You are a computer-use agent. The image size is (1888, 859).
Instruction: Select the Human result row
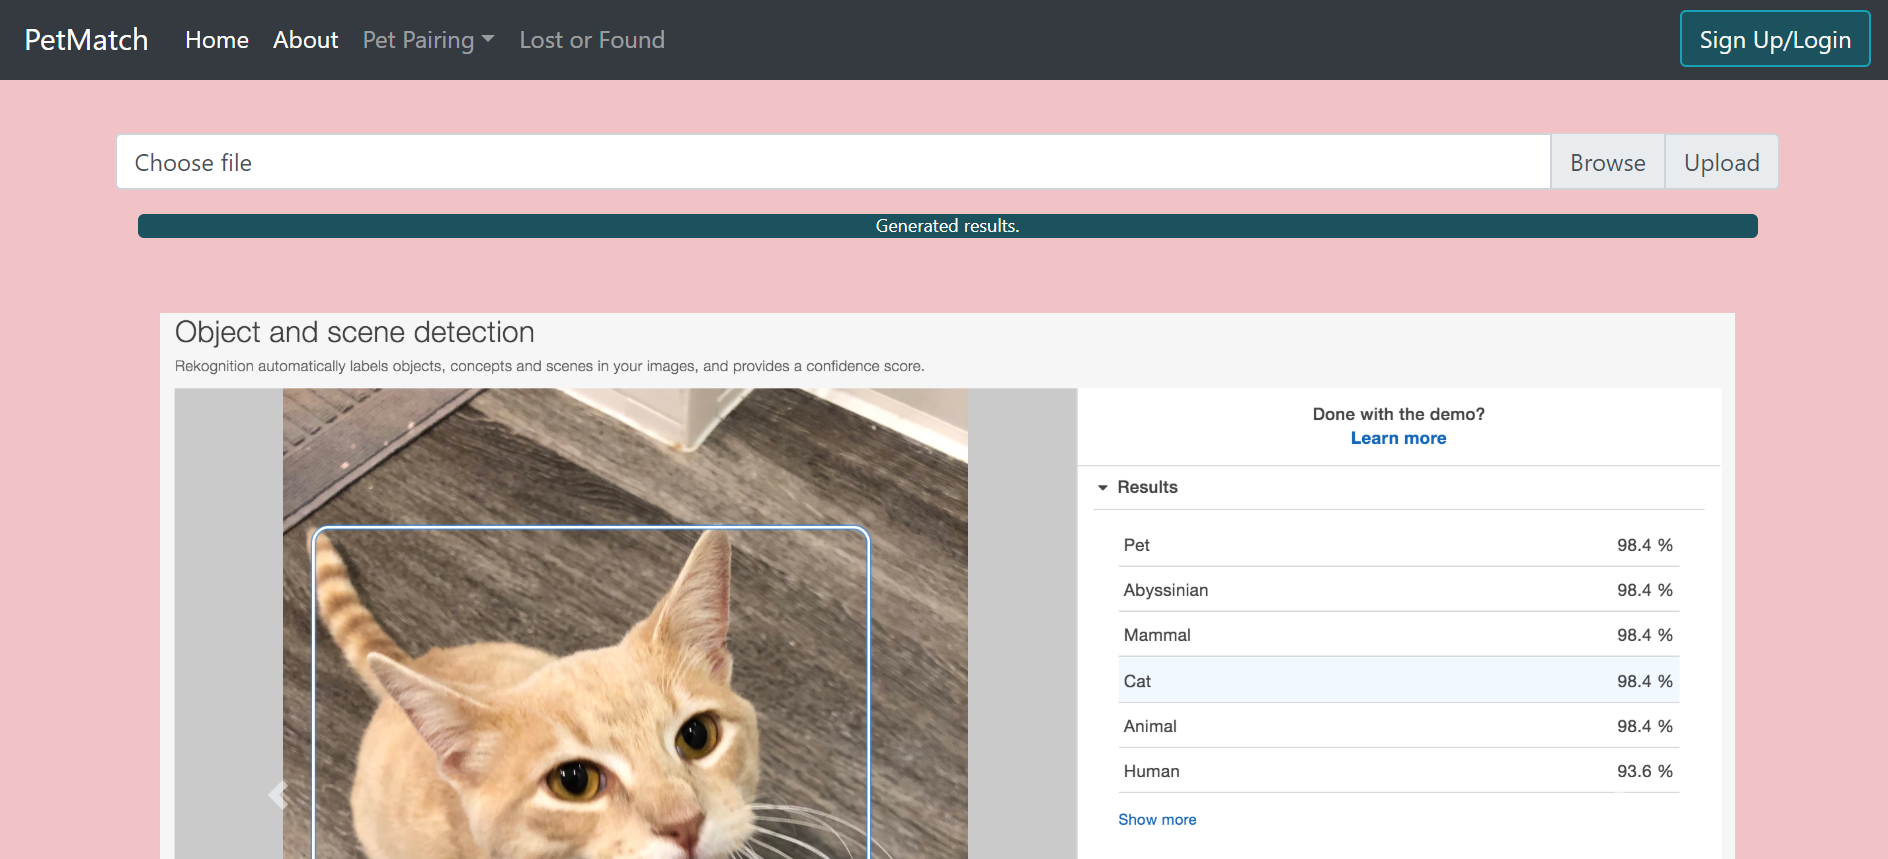(1398, 771)
